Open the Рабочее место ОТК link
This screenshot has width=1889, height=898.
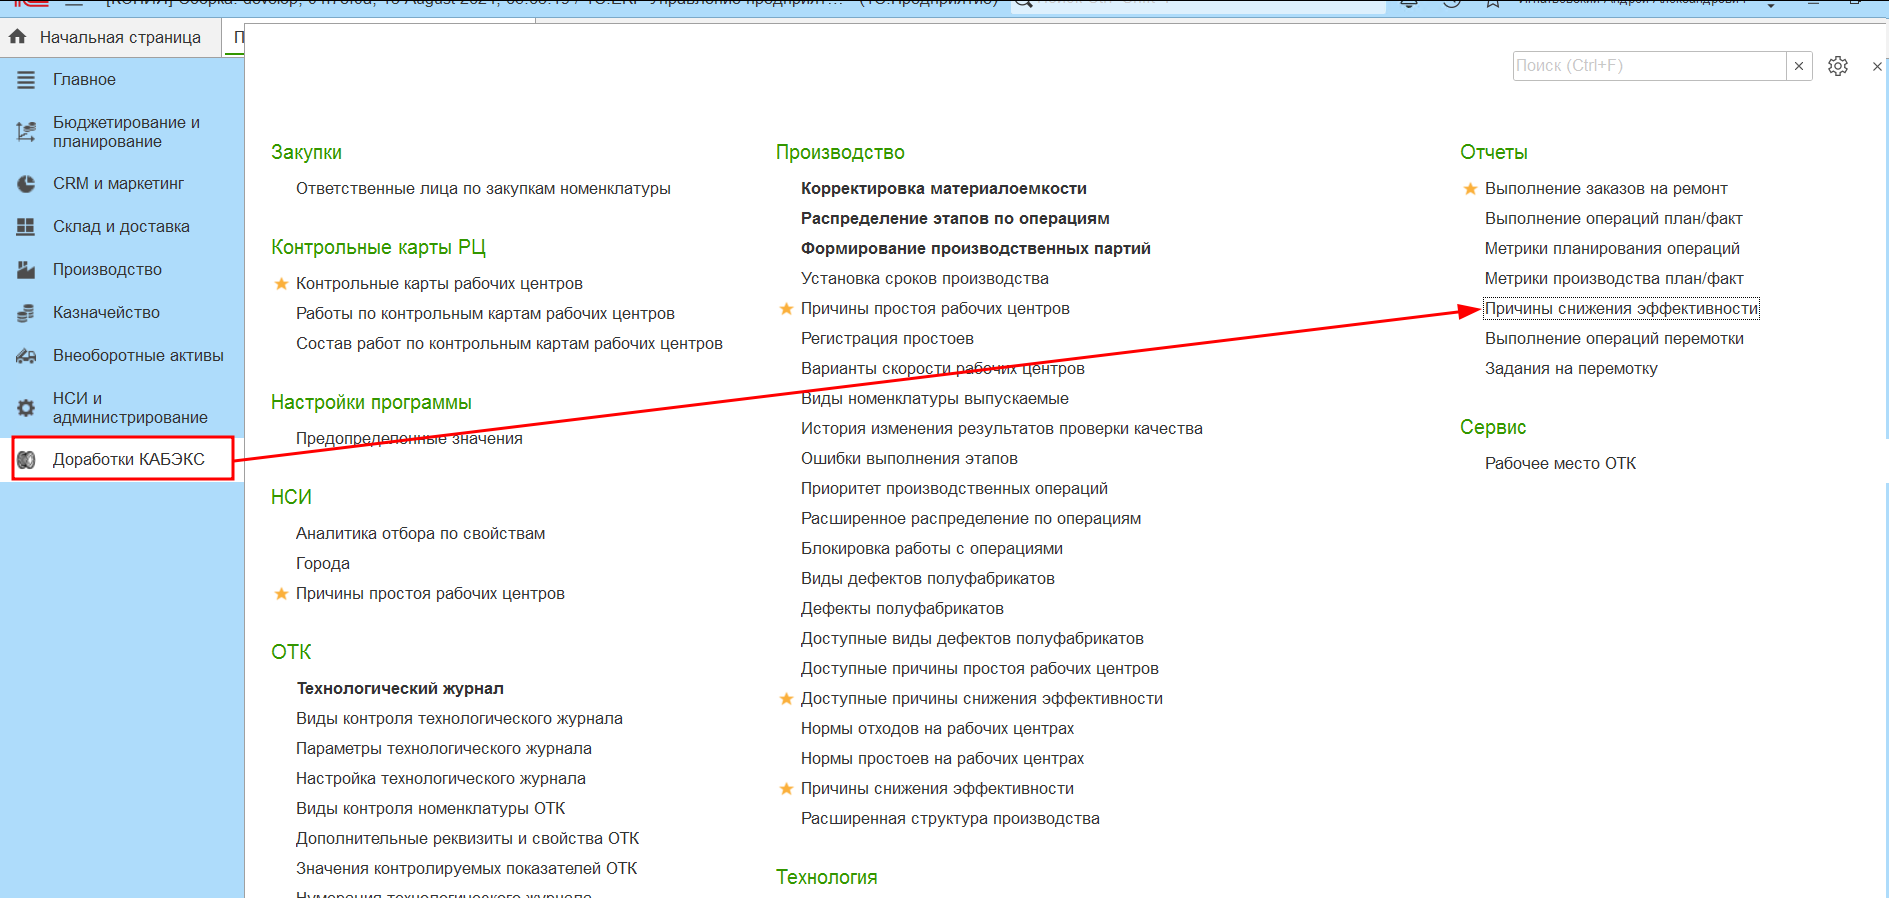click(1560, 463)
